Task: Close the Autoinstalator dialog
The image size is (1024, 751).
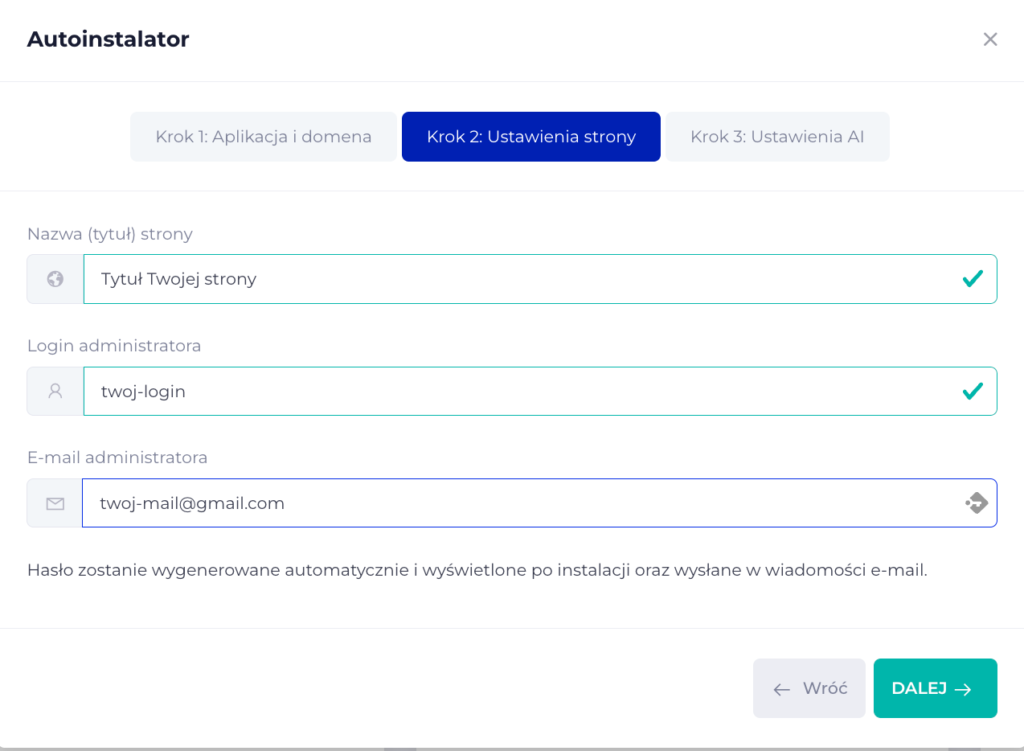Action: coord(990,40)
